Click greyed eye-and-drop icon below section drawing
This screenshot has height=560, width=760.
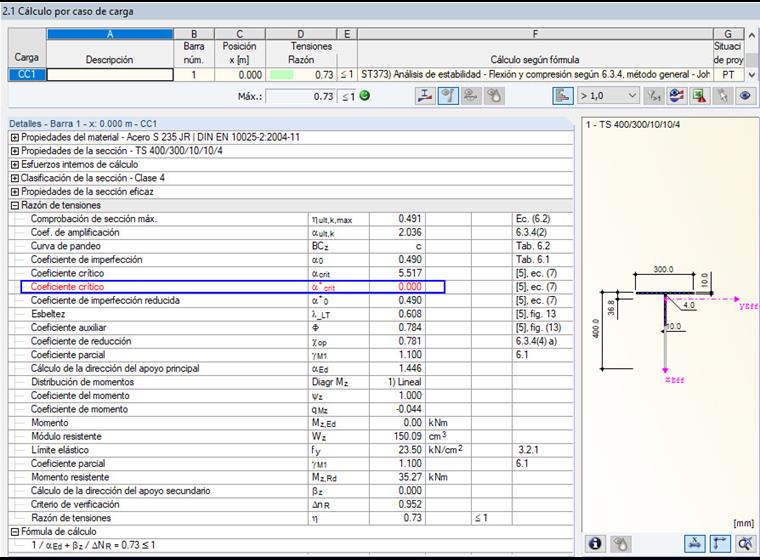(x=620, y=544)
